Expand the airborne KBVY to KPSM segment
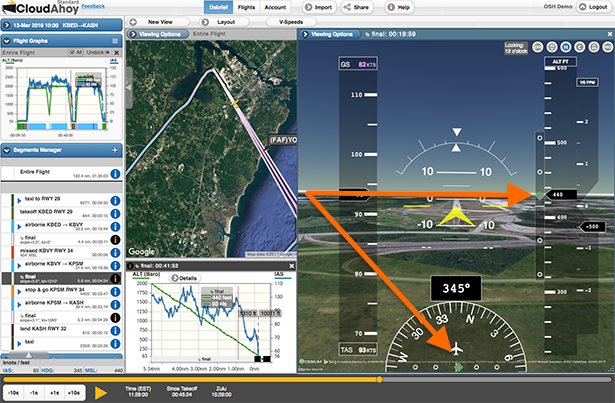This screenshot has width=615, height=403. tap(19, 266)
